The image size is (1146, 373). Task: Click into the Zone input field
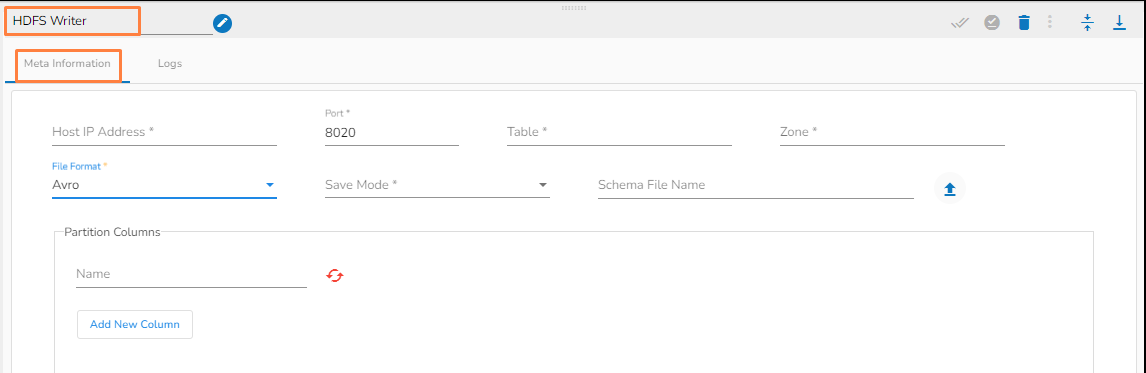(x=892, y=132)
